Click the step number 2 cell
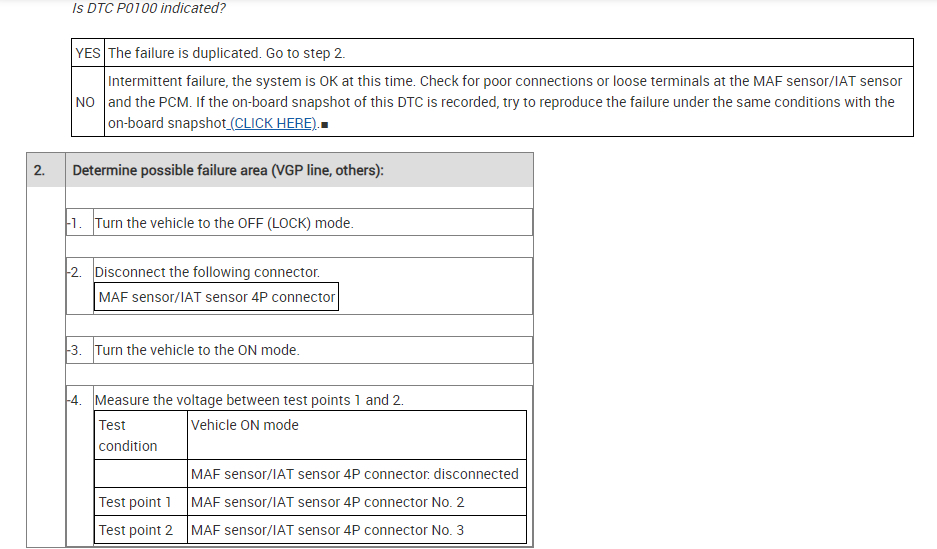937x549 pixels. (x=39, y=171)
